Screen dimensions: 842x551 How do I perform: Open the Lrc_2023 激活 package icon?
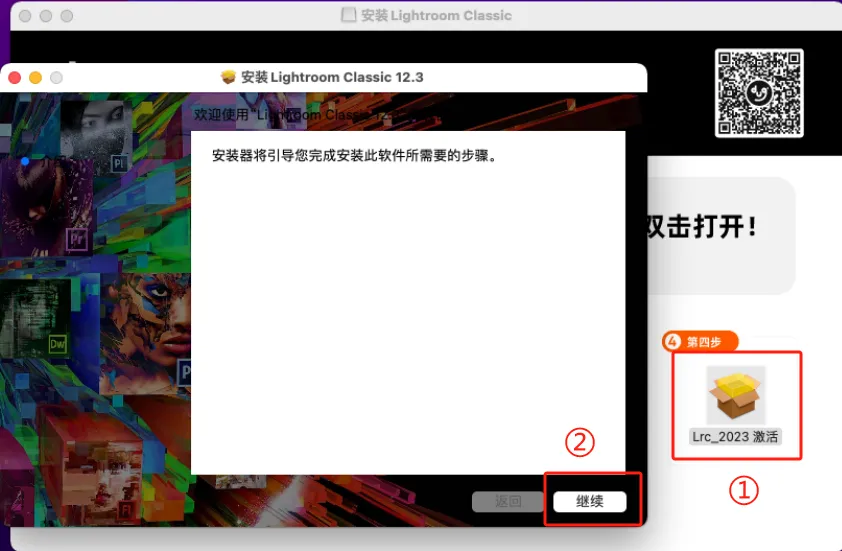coord(735,395)
